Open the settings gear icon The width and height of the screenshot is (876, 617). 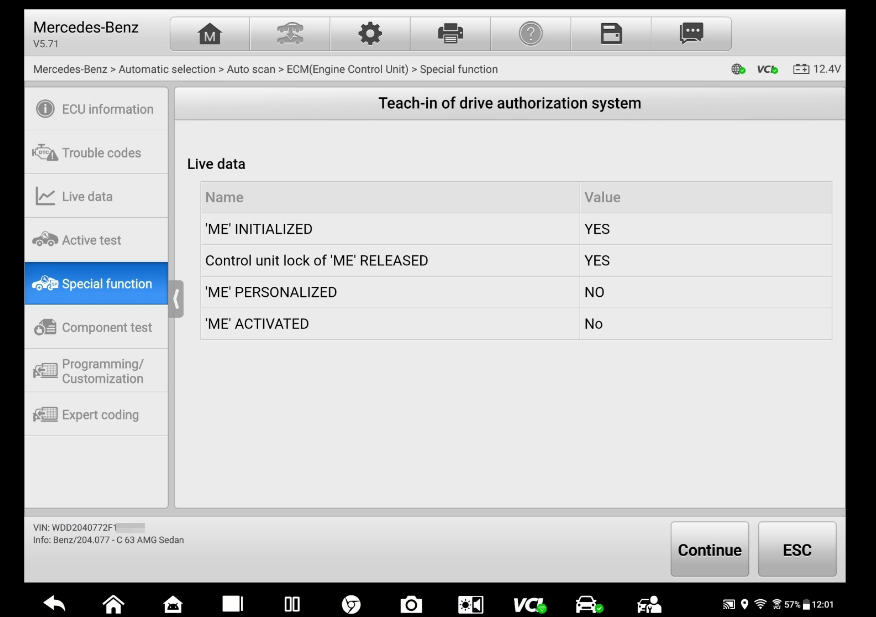(x=370, y=34)
